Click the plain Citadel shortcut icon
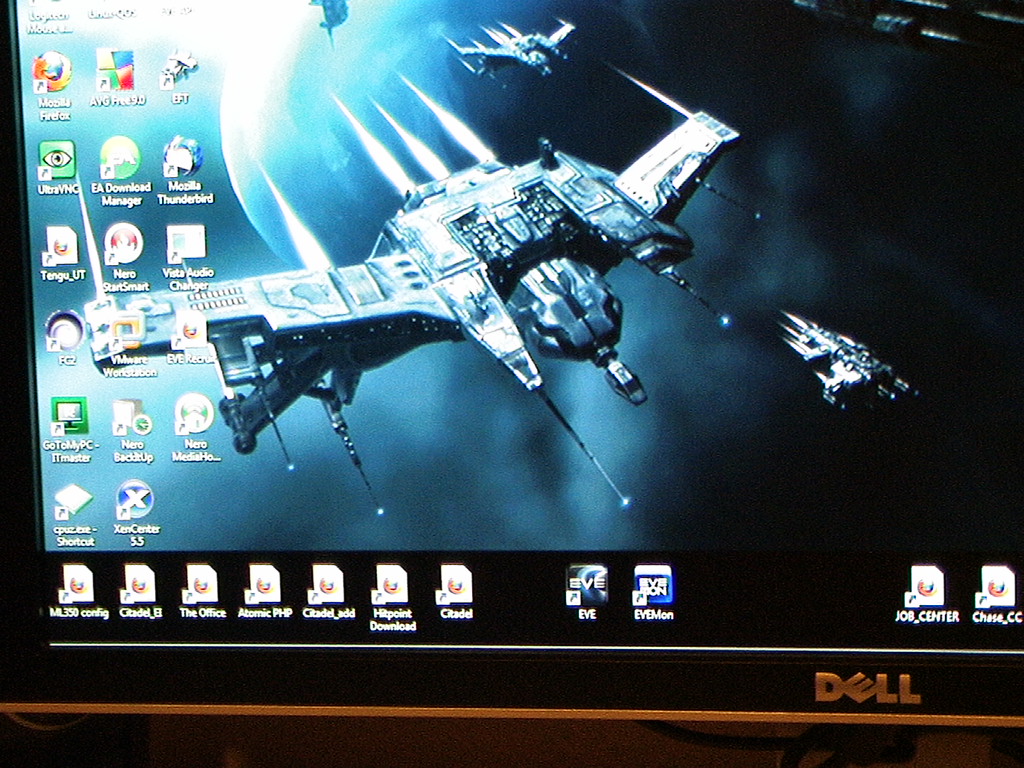The width and height of the screenshot is (1024, 768). point(455,592)
